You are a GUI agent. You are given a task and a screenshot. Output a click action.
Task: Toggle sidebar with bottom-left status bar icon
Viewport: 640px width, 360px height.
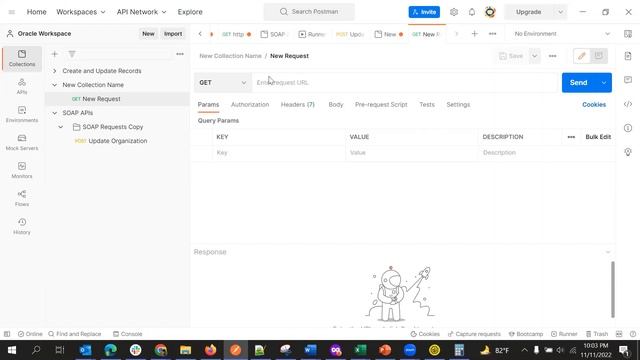point(7,334)
